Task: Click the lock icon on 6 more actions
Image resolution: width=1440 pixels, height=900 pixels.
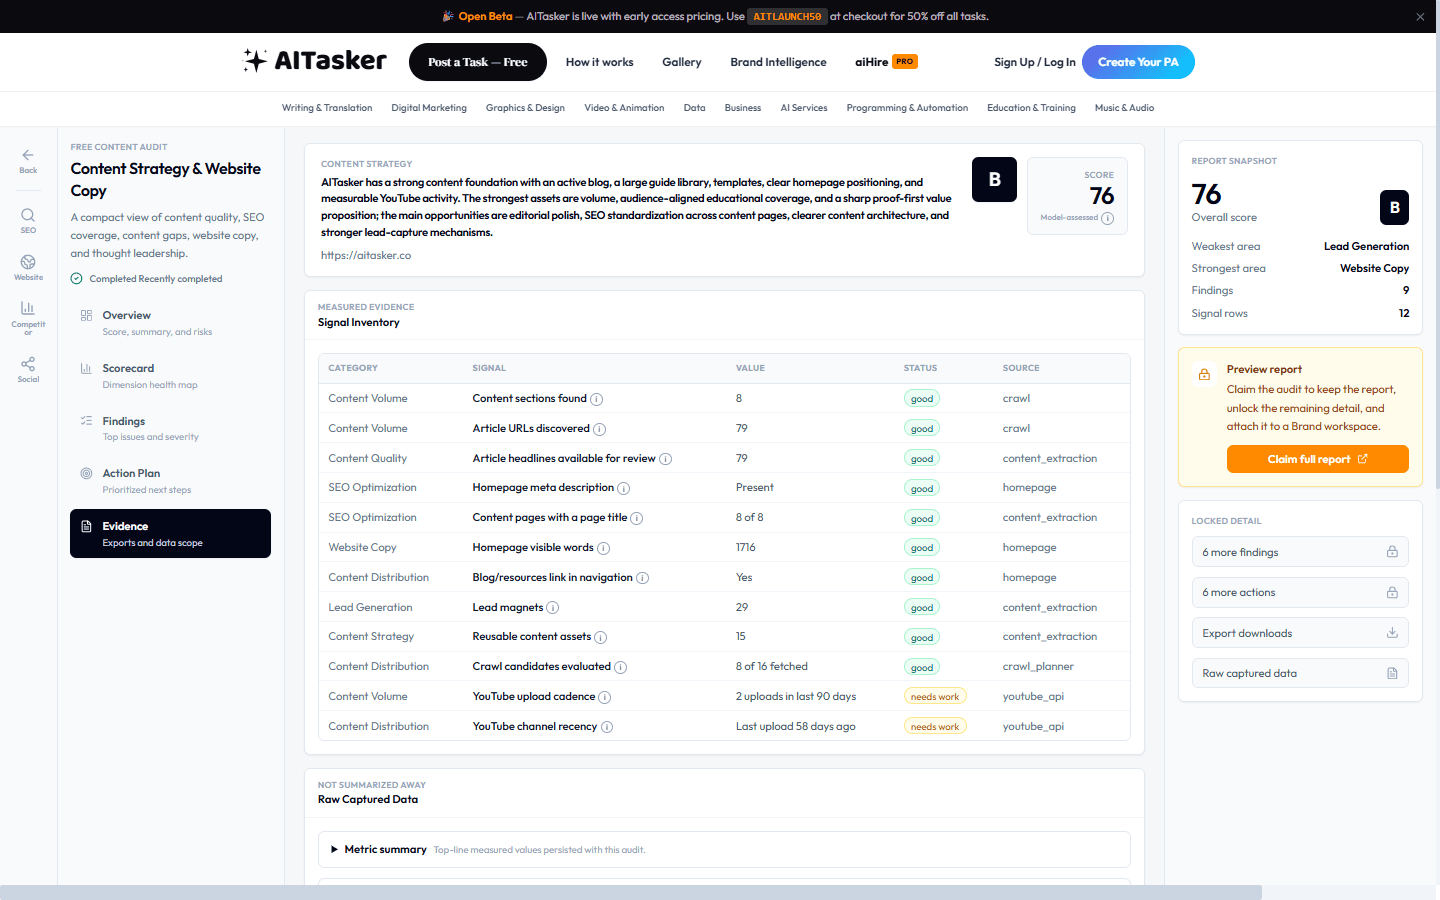Action: pos(1392,592)
